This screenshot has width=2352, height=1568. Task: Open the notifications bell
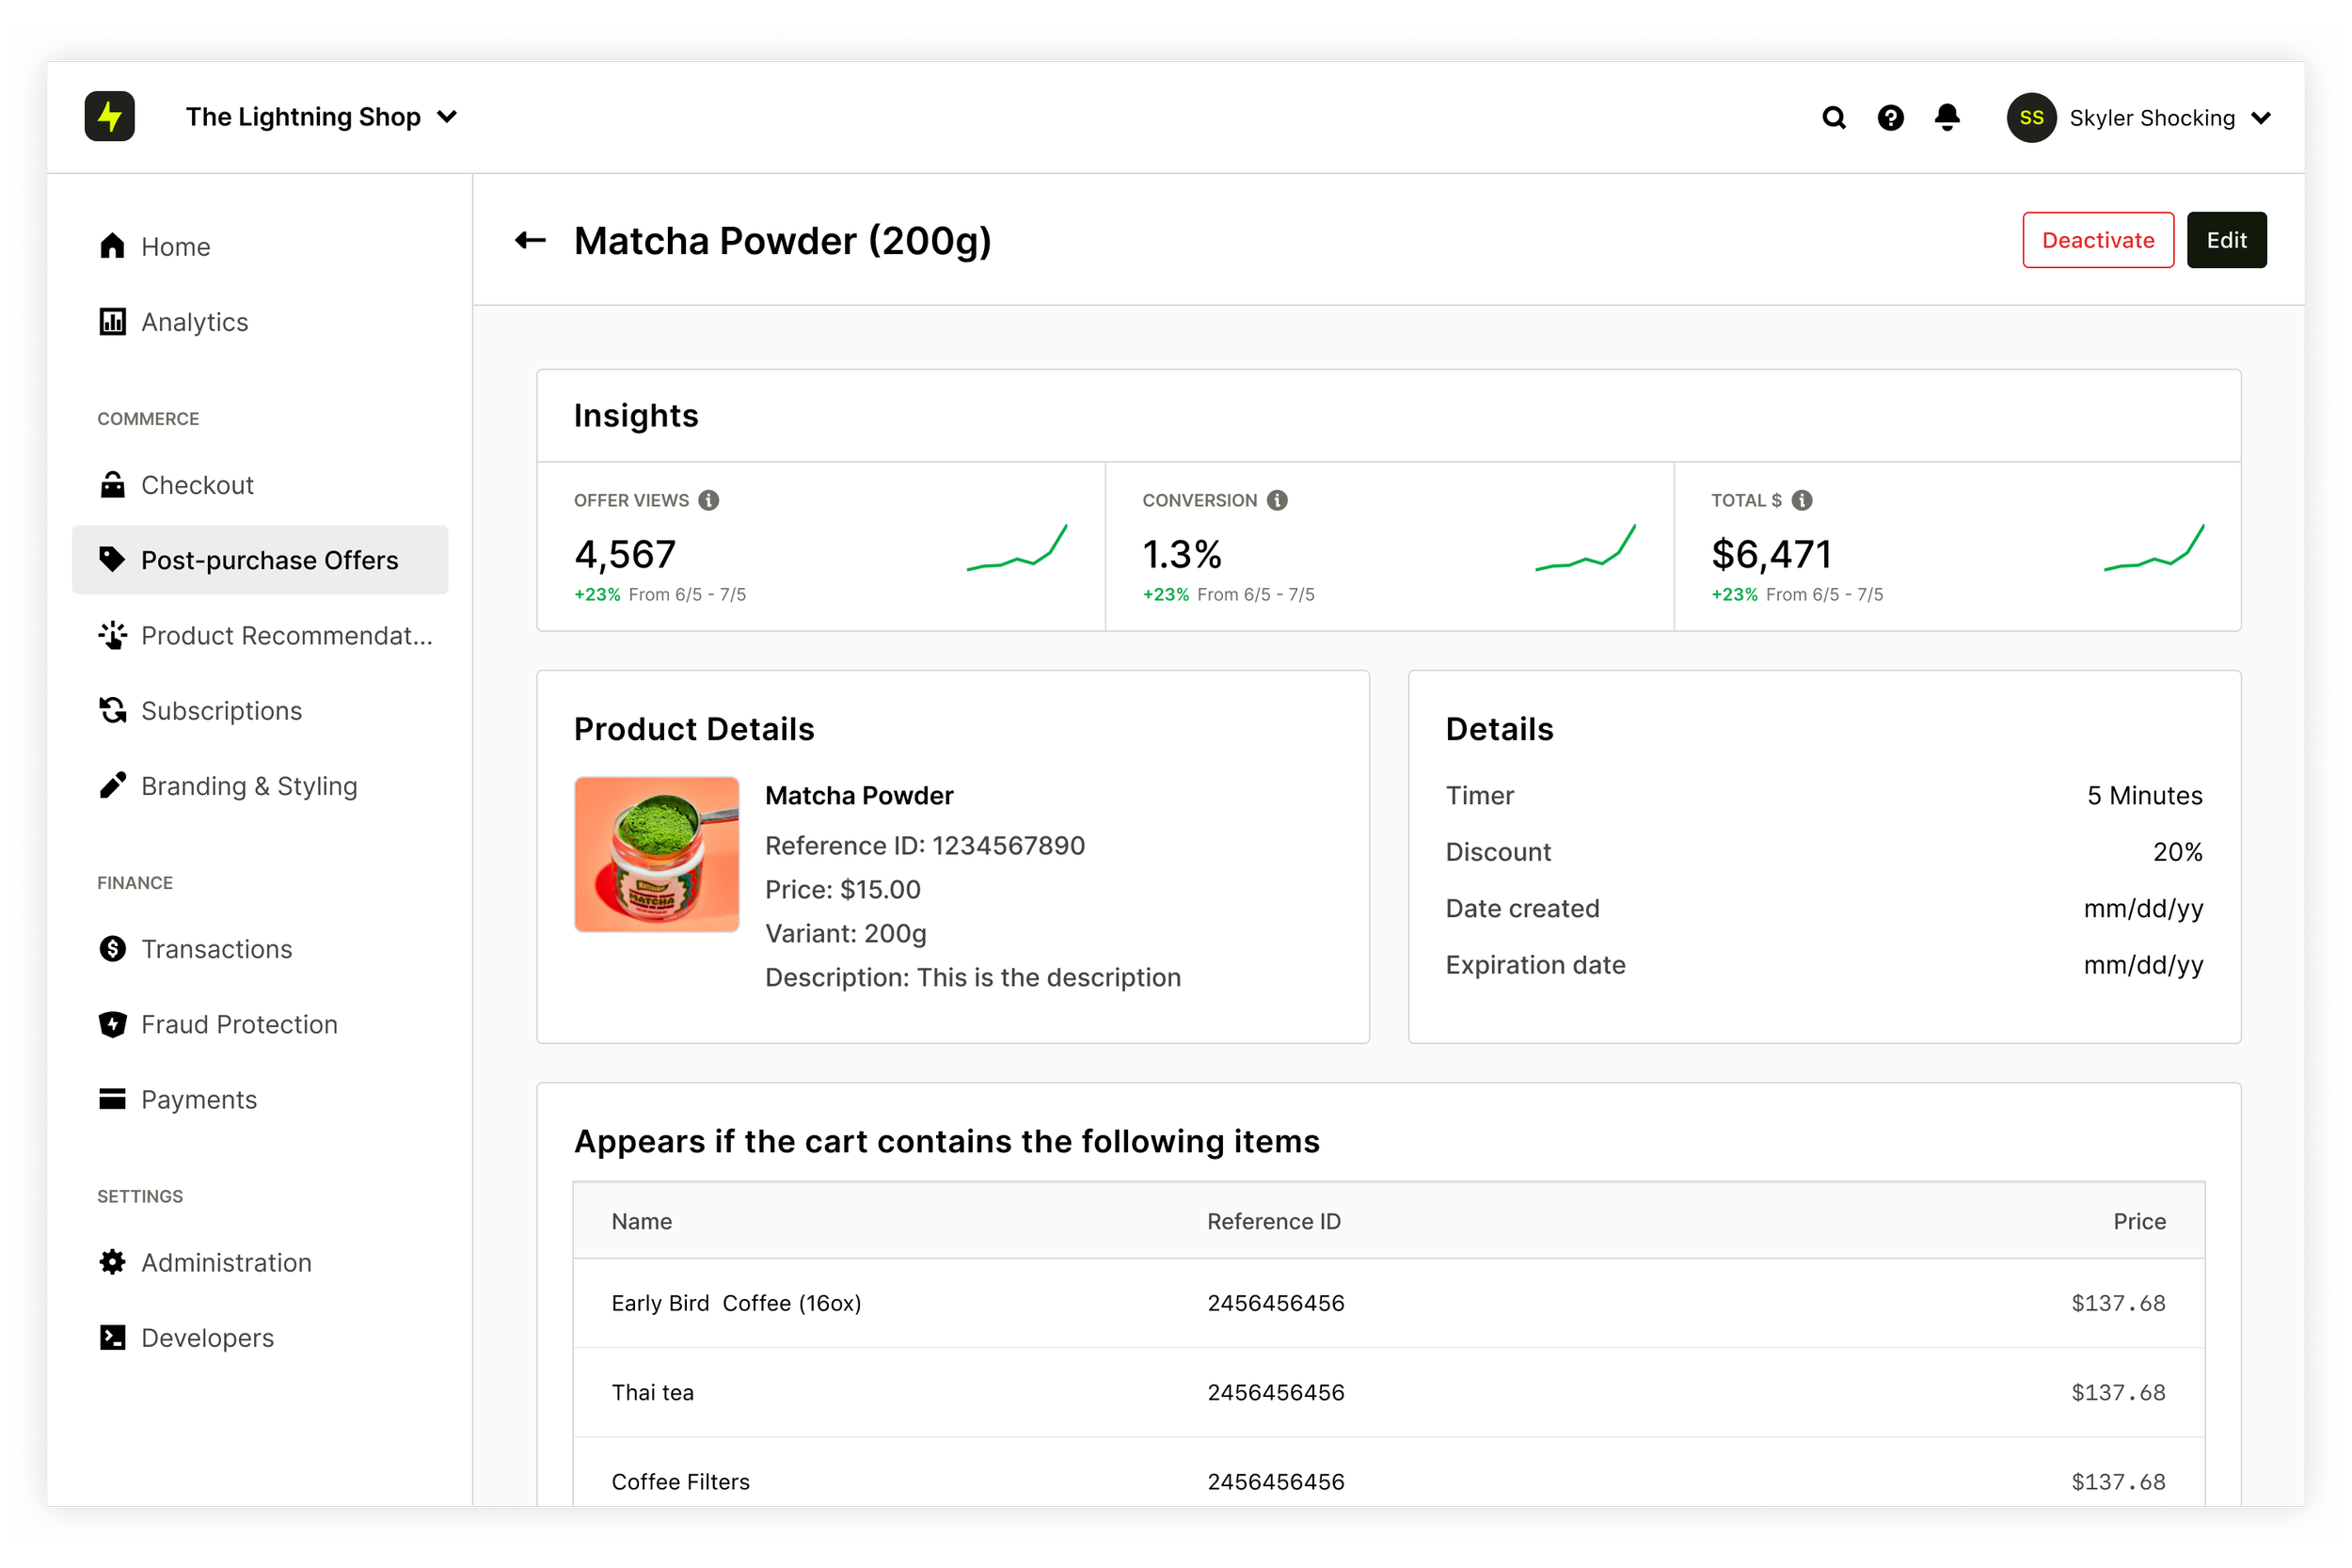[x=1947, y=118]
